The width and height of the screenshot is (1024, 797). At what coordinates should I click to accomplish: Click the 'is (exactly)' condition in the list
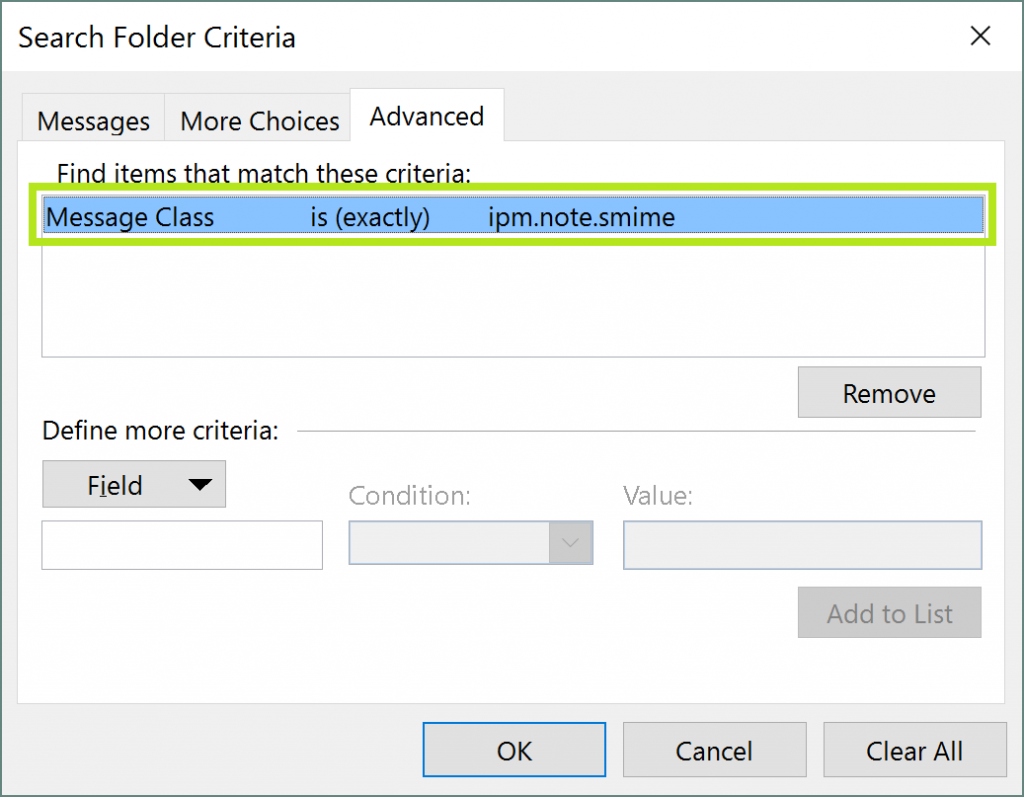click(369, 217)
